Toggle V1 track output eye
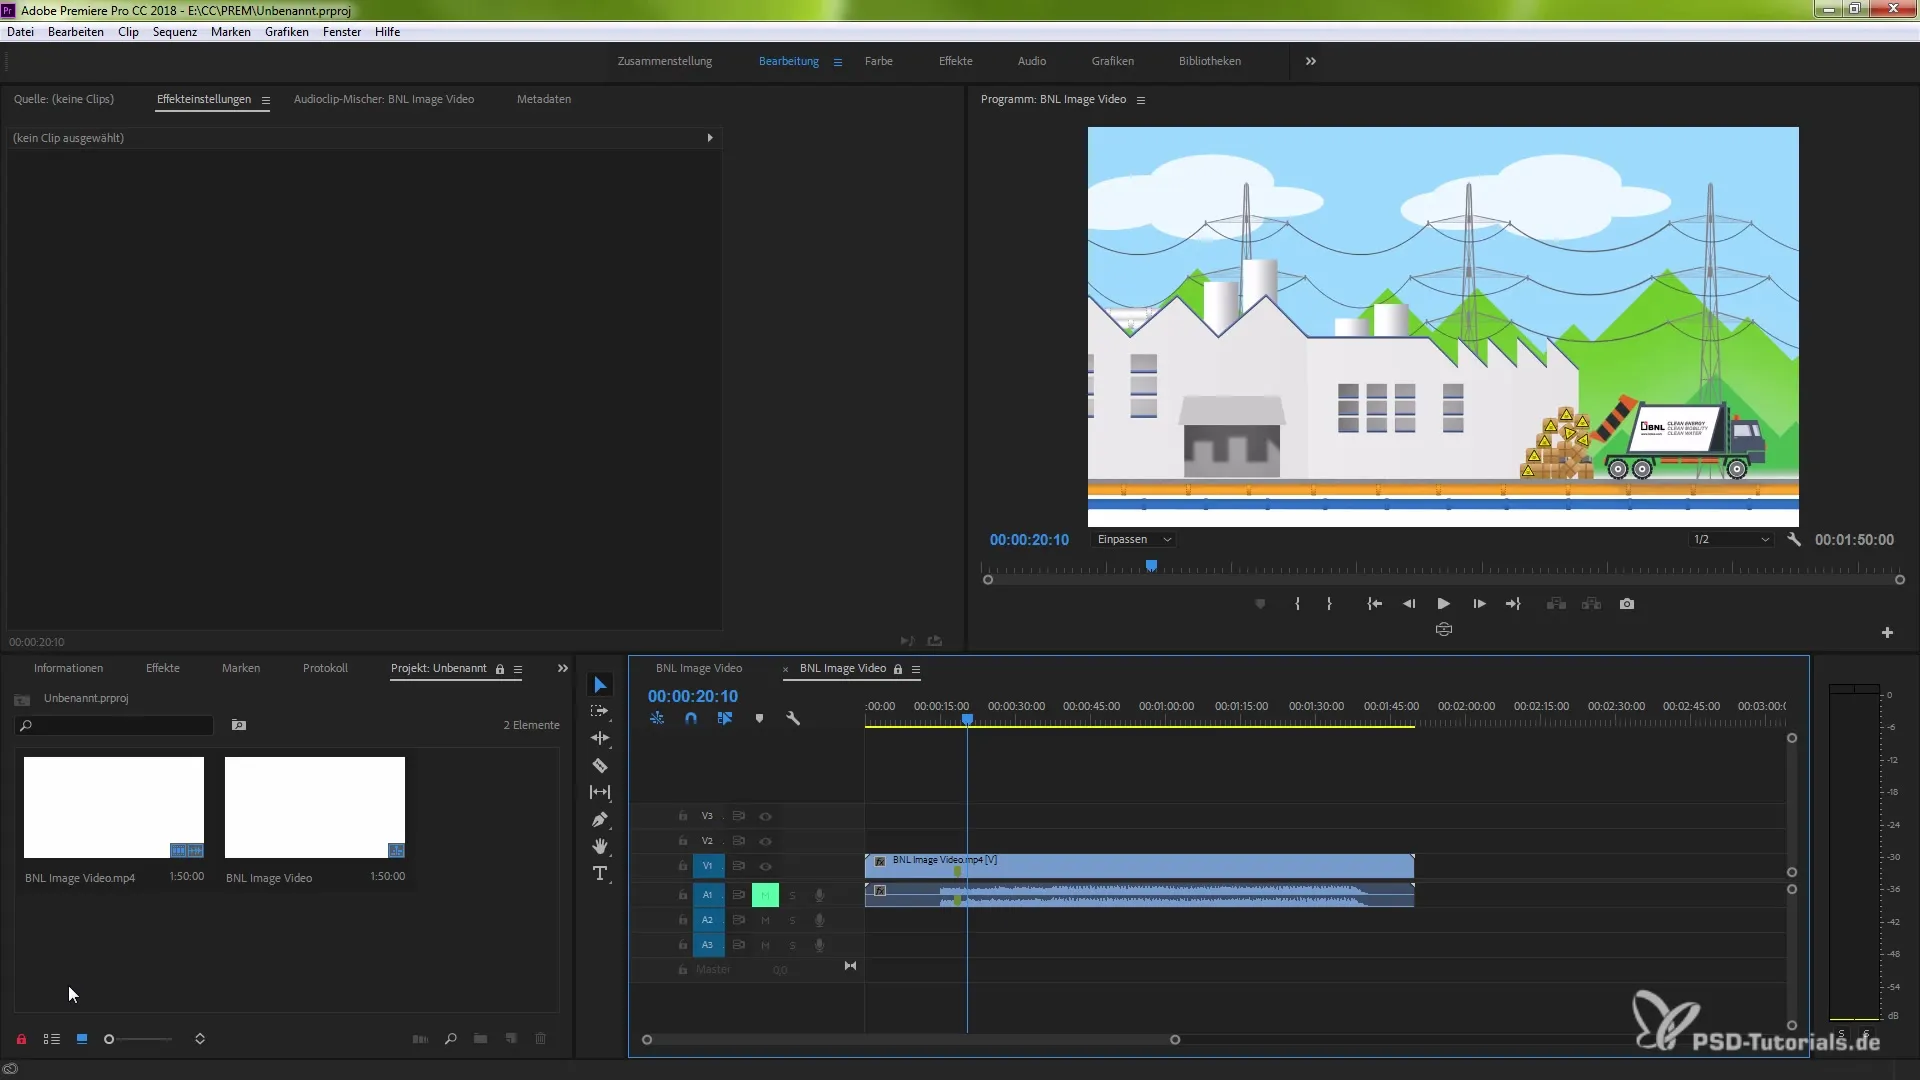 click(x=765, y=866)
